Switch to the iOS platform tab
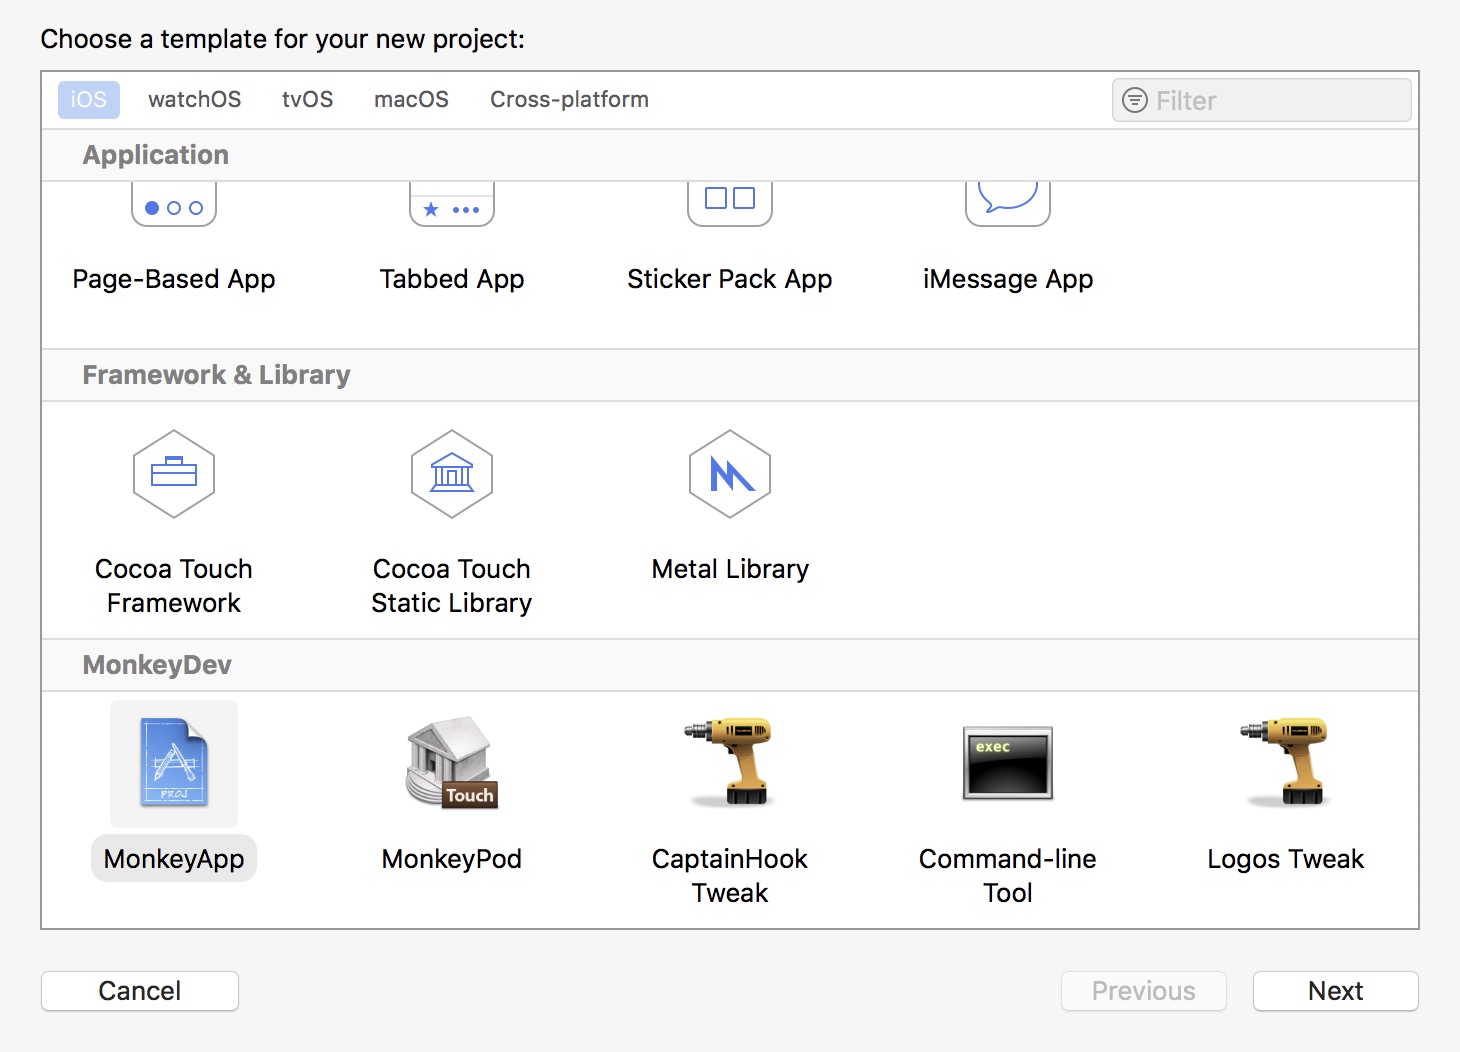The width and height of the screenshot is (1460, 1052). click(89, 100)
